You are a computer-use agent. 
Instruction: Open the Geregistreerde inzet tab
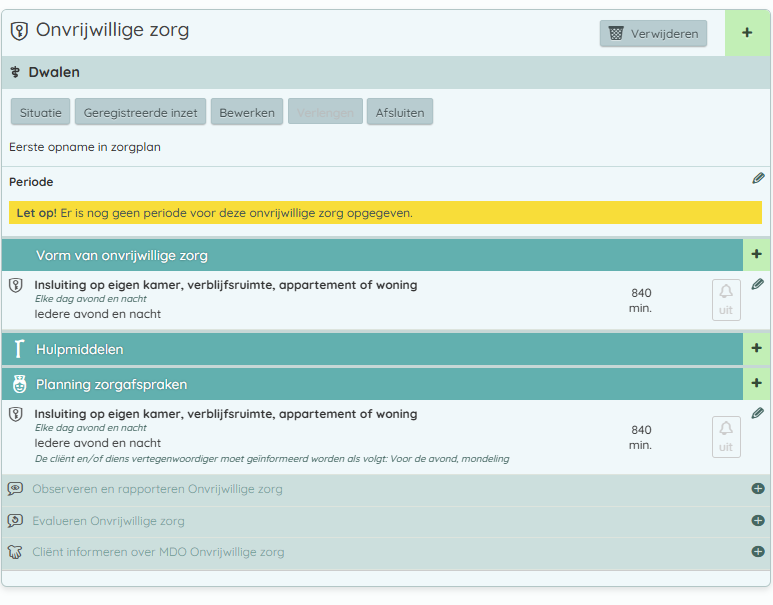[x=140, y=112]
